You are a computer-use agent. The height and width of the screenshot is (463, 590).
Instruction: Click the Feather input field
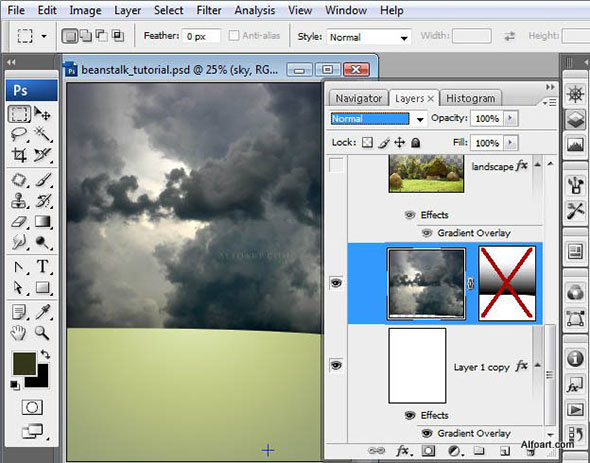201,37
